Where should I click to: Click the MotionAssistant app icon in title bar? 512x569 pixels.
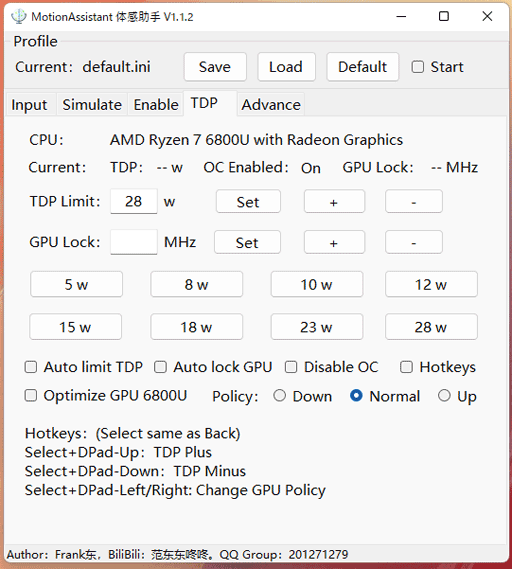(18, 16)
